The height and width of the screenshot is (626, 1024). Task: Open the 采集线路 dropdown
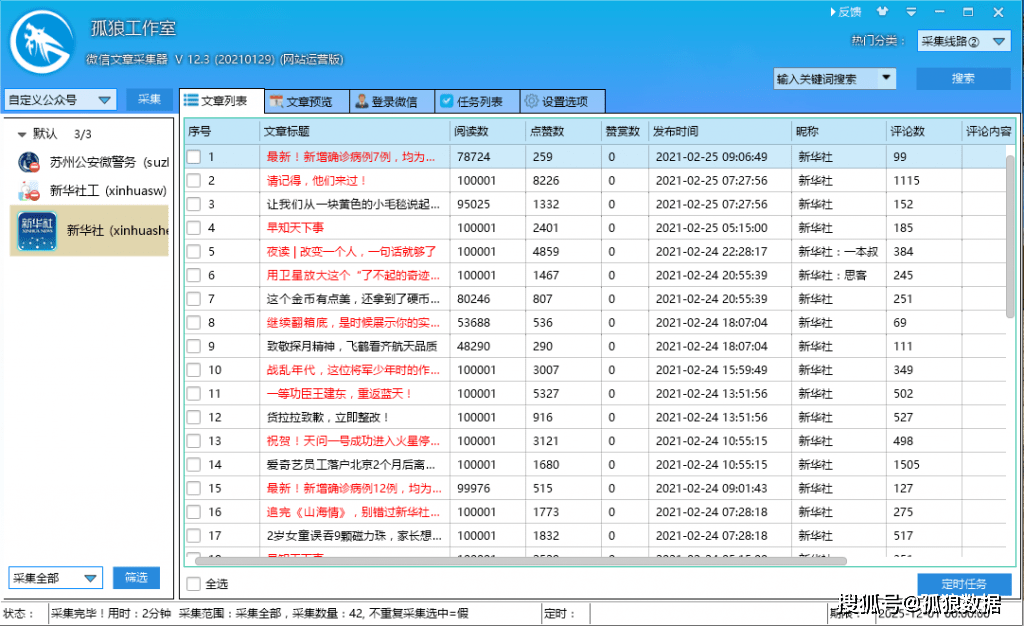(x=964, y=41)
